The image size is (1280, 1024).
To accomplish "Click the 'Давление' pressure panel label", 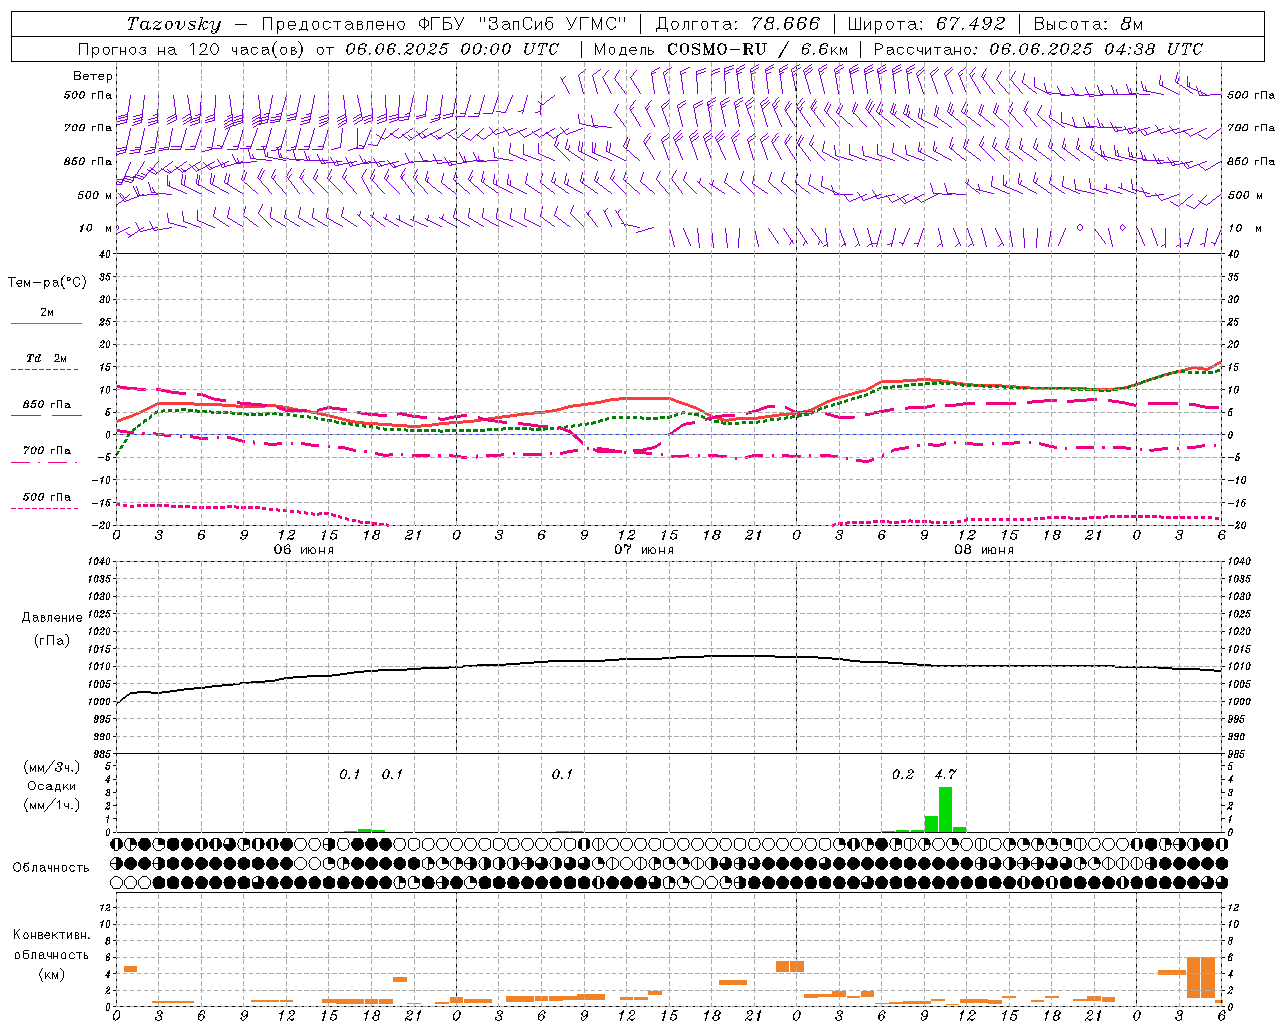I will tap(52, 618).
